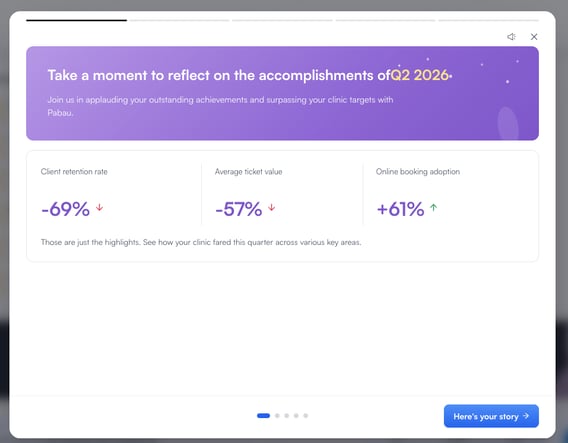Click red down arrow beside -69%
The image size is (568, 443).
coord(99,208)
